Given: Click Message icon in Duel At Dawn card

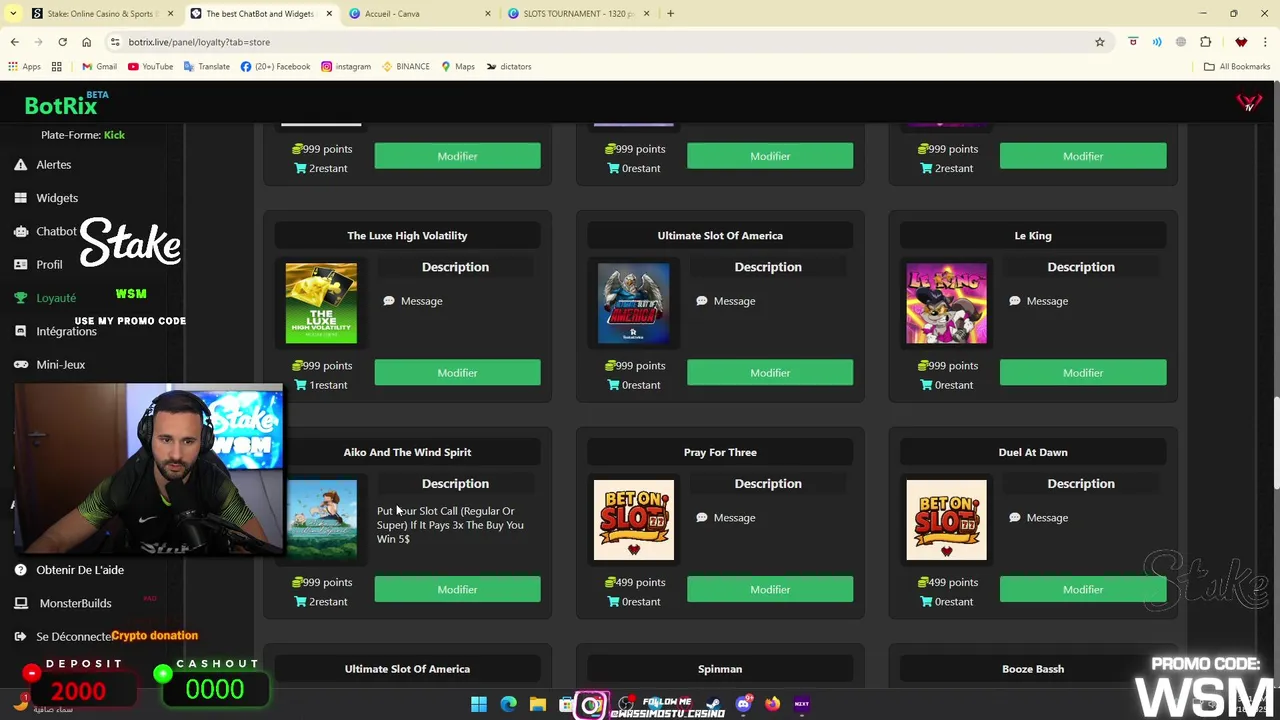Looking at the screenshot, I should tap(1014, 518).
